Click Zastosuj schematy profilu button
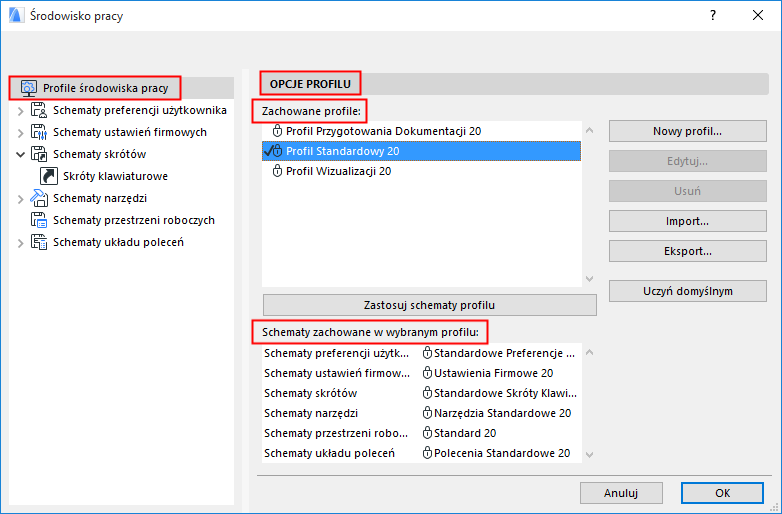Image resolution: width=782 pixels, height=514 pixels. tap(429, 305)
